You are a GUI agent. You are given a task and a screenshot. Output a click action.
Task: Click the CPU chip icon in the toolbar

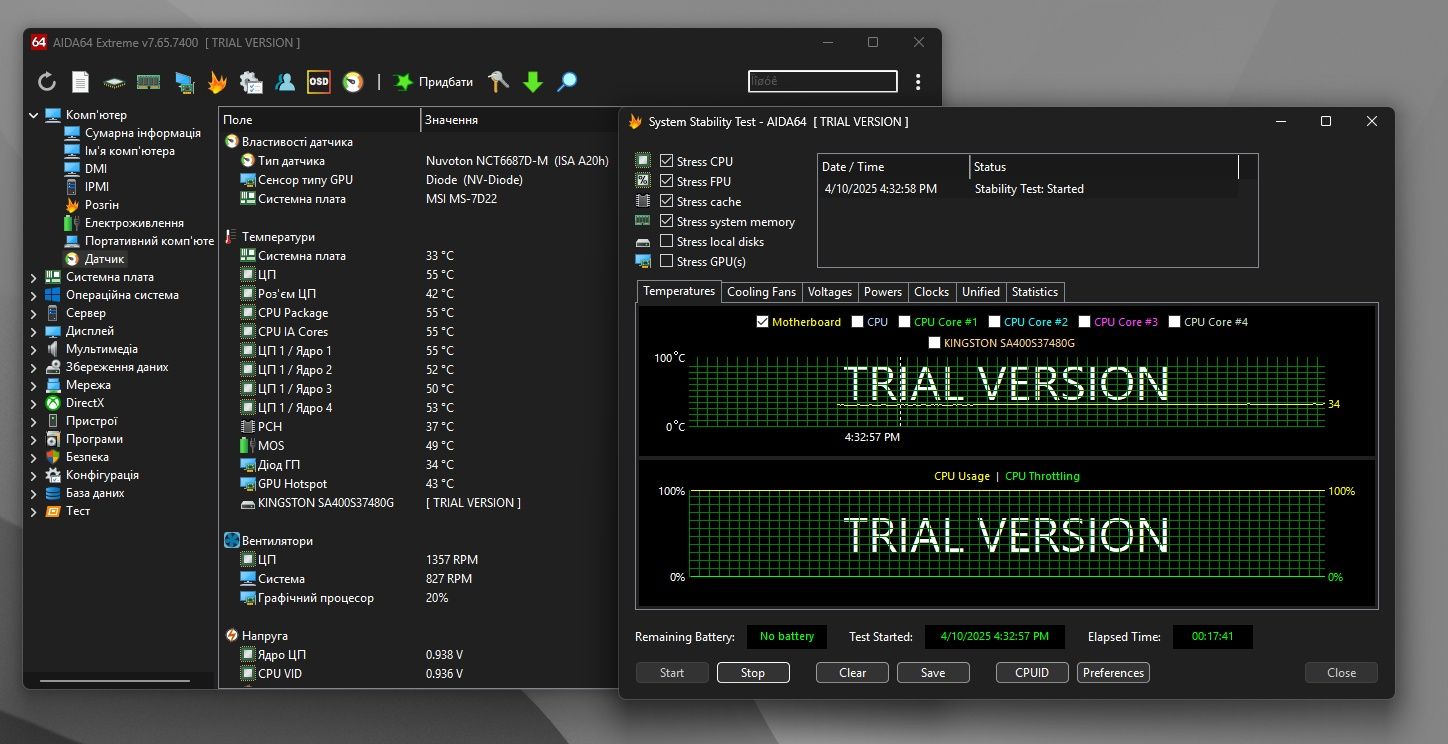point(114,82)
